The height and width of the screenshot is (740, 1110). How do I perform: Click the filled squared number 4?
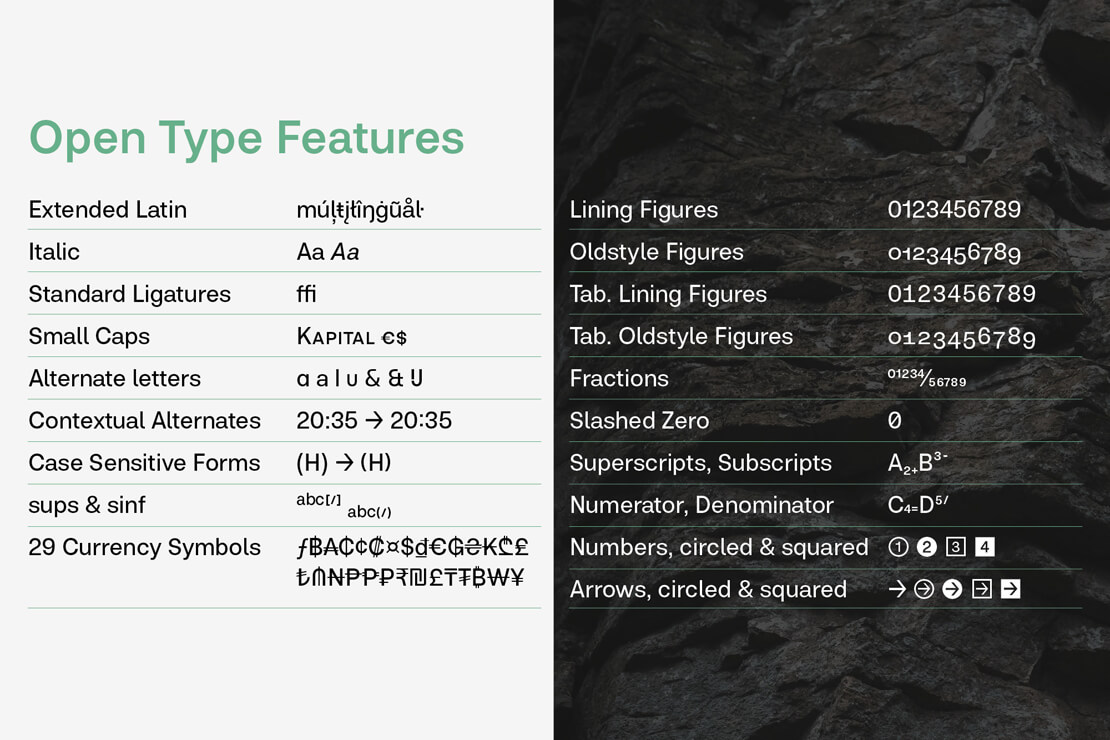pos(985,547)
